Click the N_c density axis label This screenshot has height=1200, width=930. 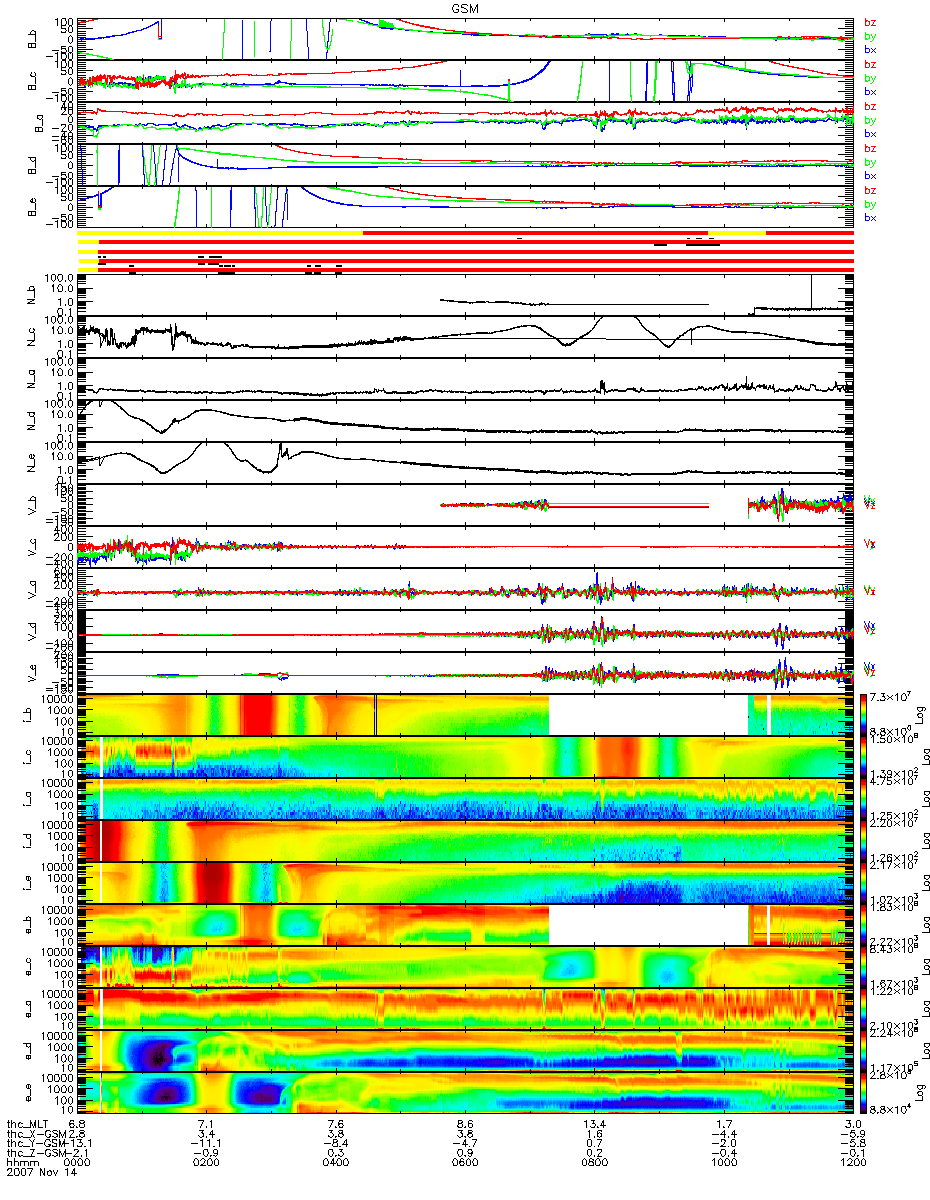[32, 337]
